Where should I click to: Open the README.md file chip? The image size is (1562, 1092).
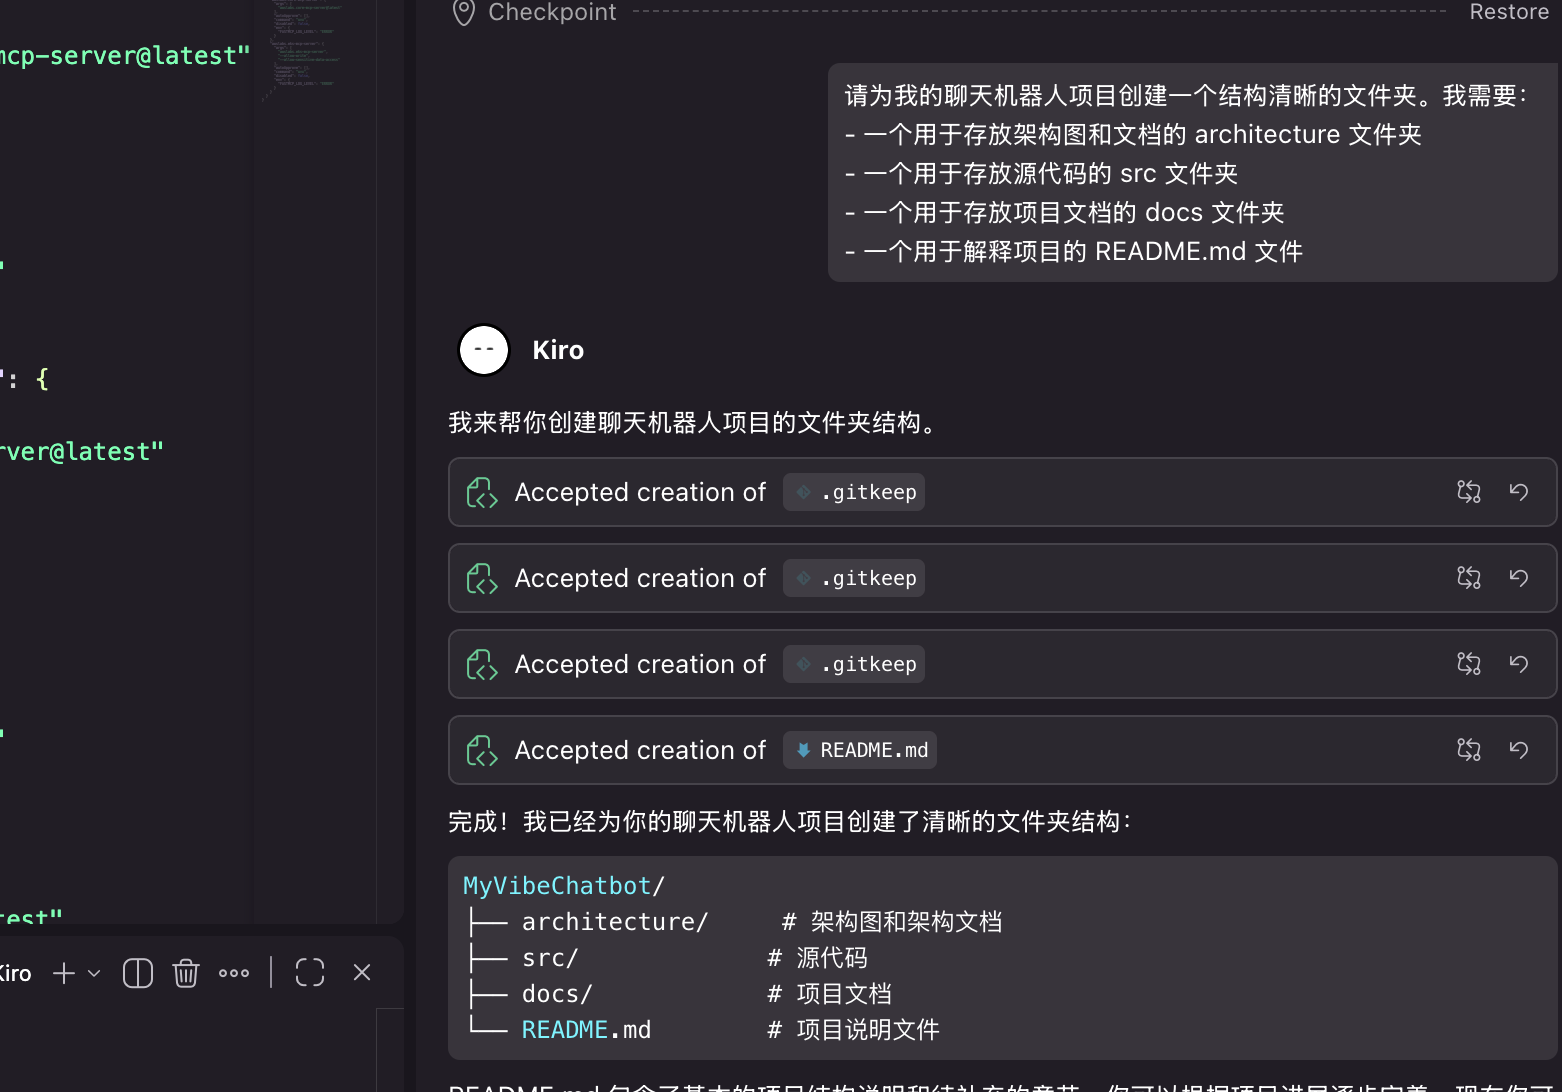(860, 750)
